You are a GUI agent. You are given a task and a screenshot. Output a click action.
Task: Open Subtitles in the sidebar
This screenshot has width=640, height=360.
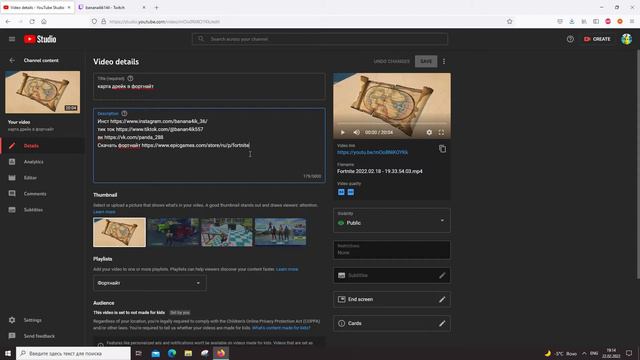pos(42,209)
